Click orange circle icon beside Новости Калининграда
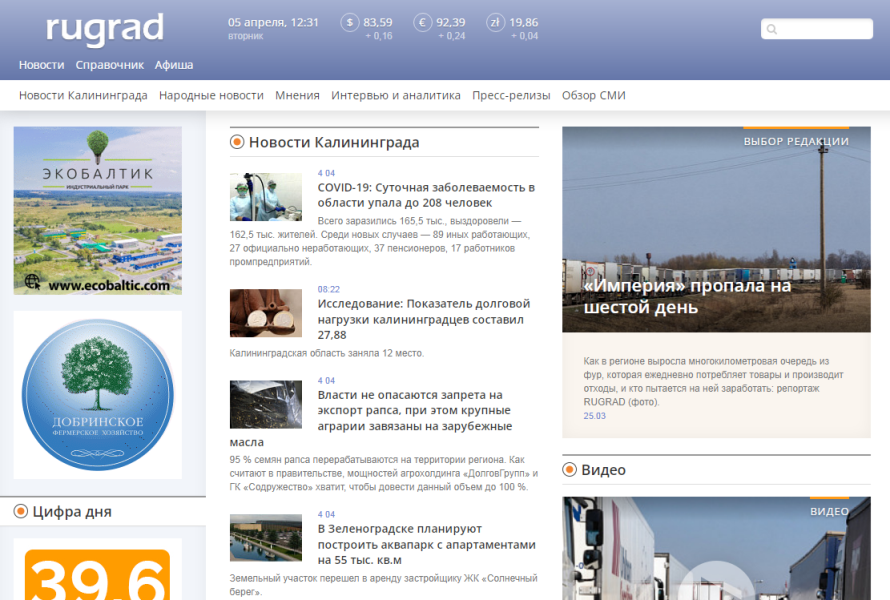 pyautogui.click(x=237, y=142)
